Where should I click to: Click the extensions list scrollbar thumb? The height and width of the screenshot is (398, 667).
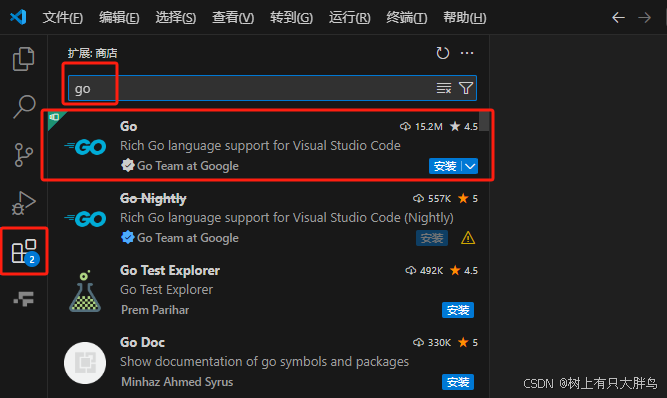484,121
